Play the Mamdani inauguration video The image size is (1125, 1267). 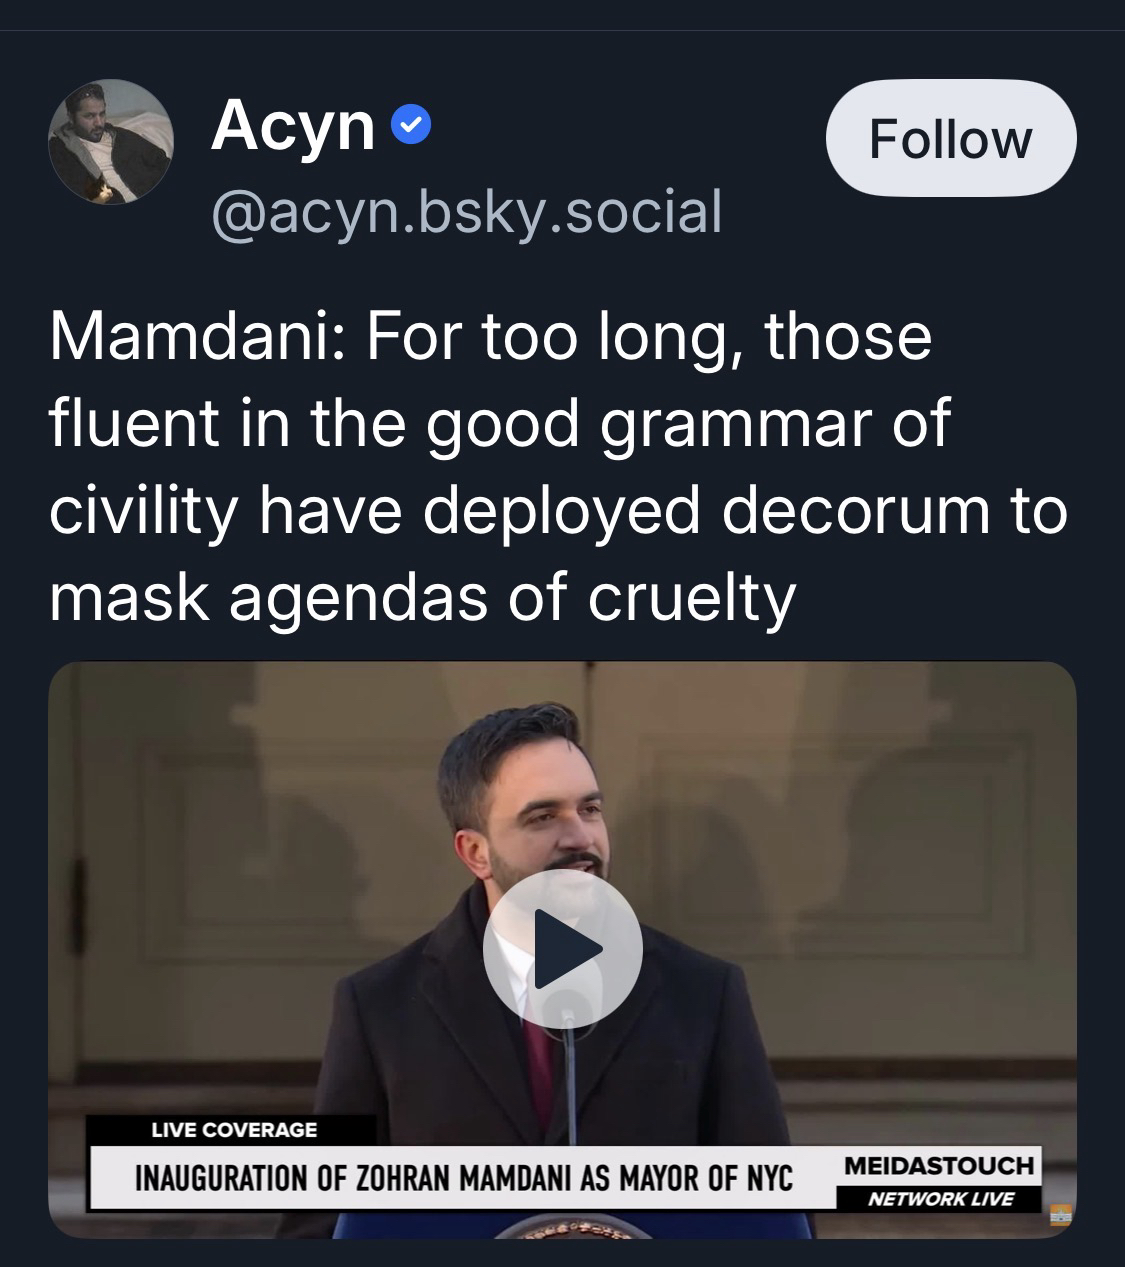[562, 948]
